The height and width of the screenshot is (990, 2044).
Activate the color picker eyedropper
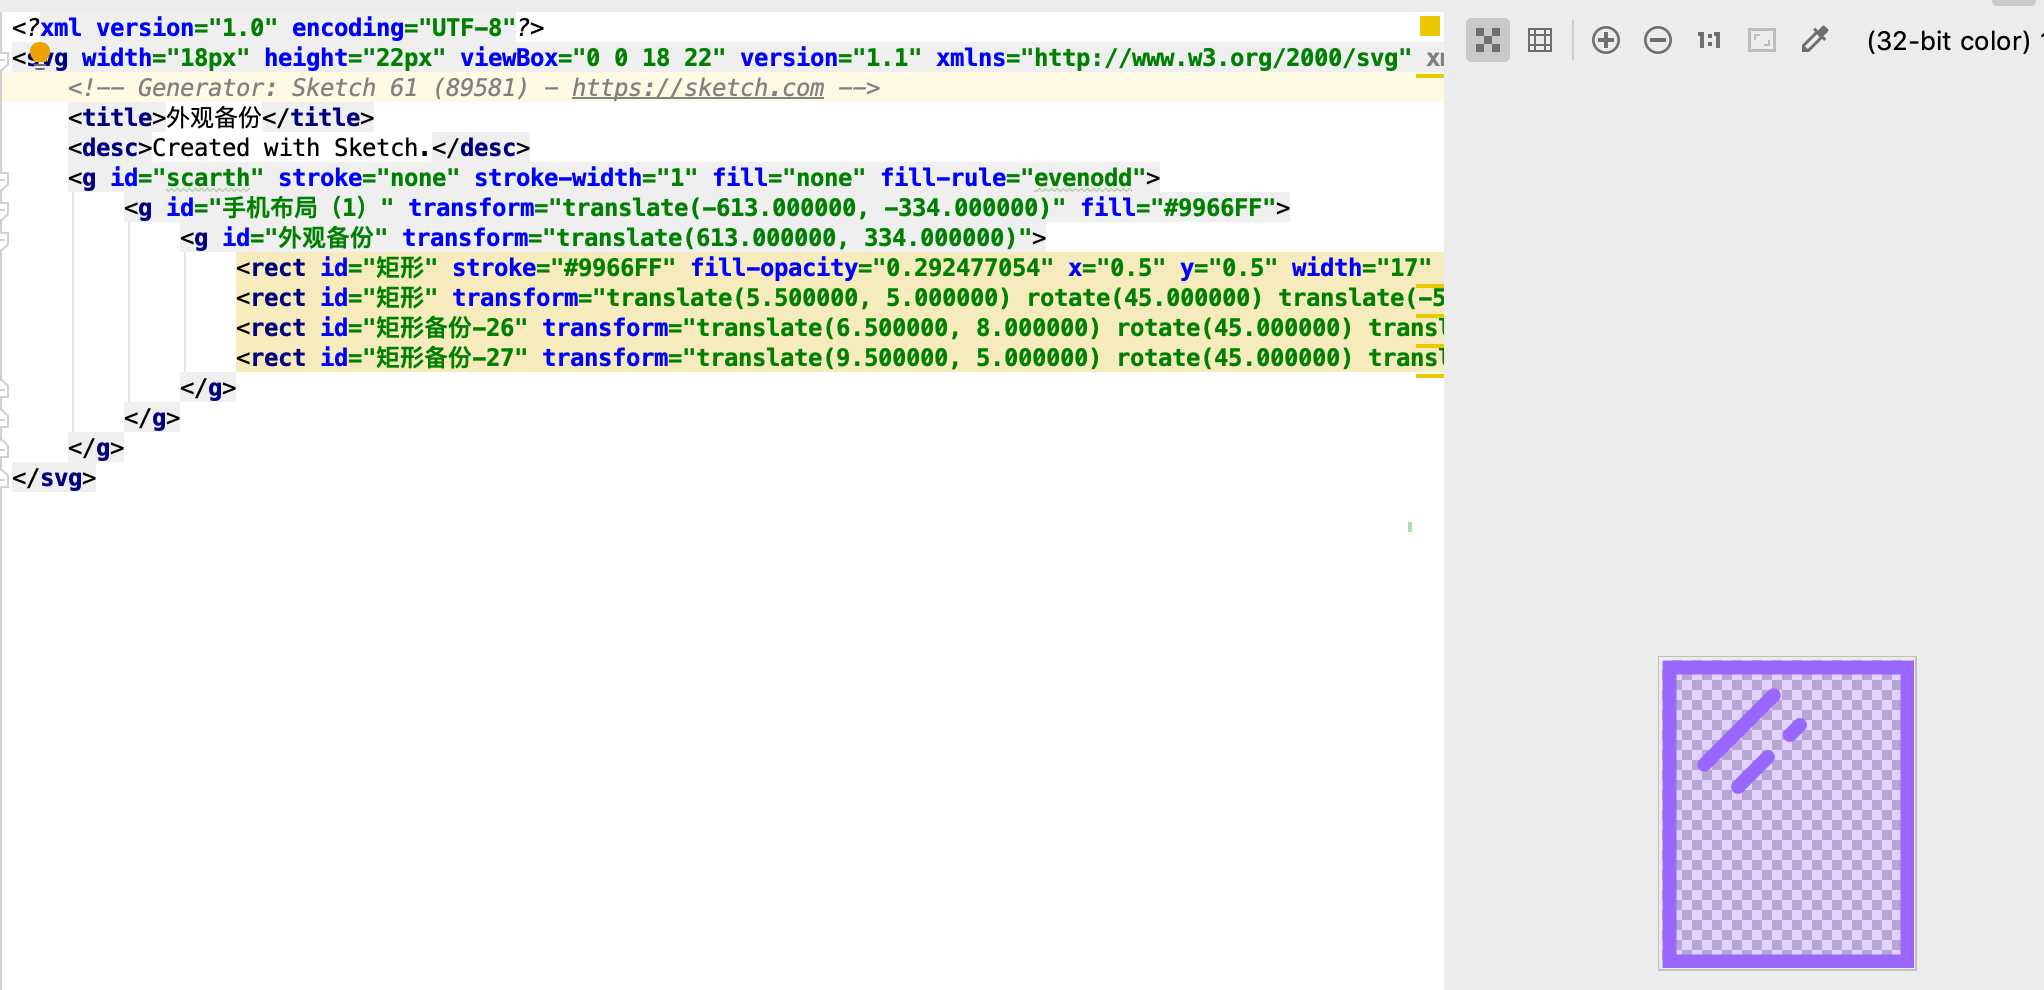[x=1814, y=40]
